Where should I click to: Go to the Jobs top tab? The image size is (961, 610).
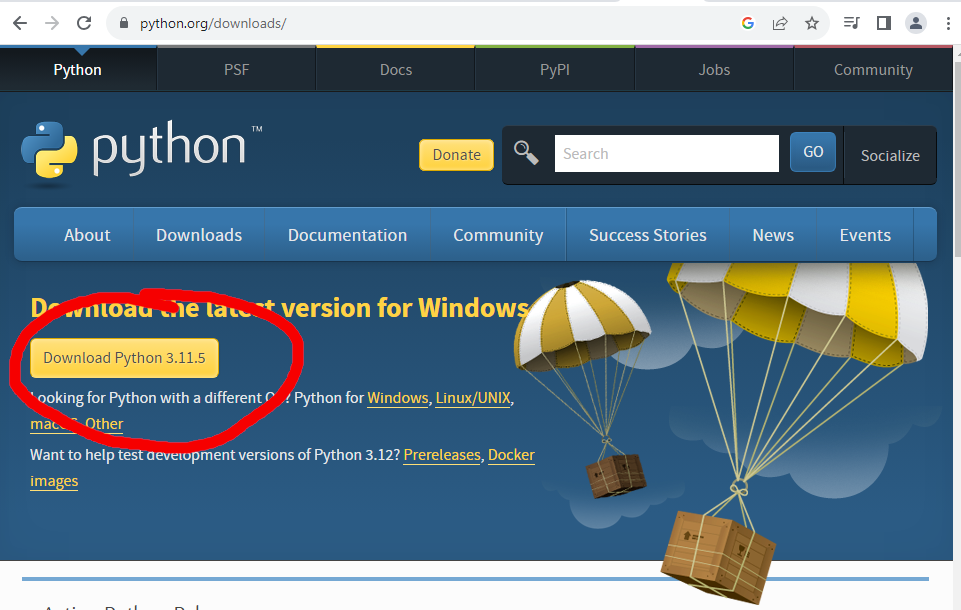(715, 70)
